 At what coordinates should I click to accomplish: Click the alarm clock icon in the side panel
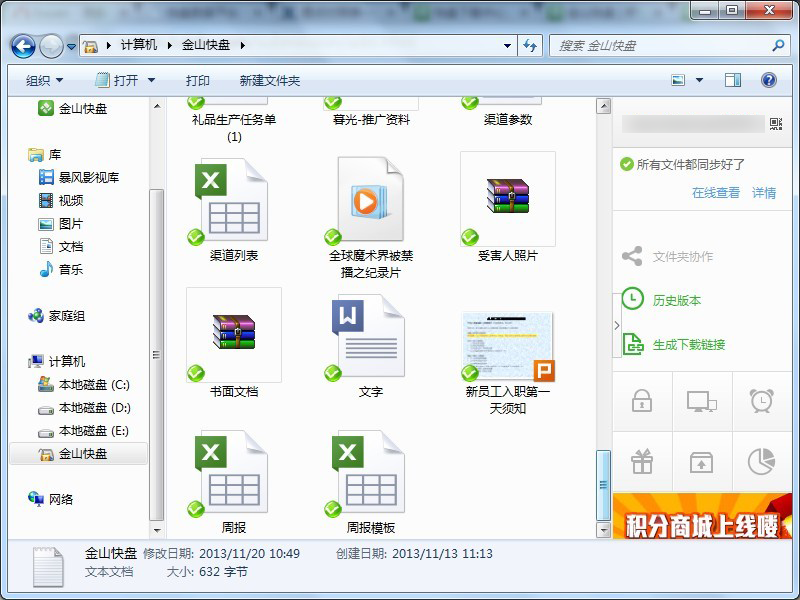point(761,401)
